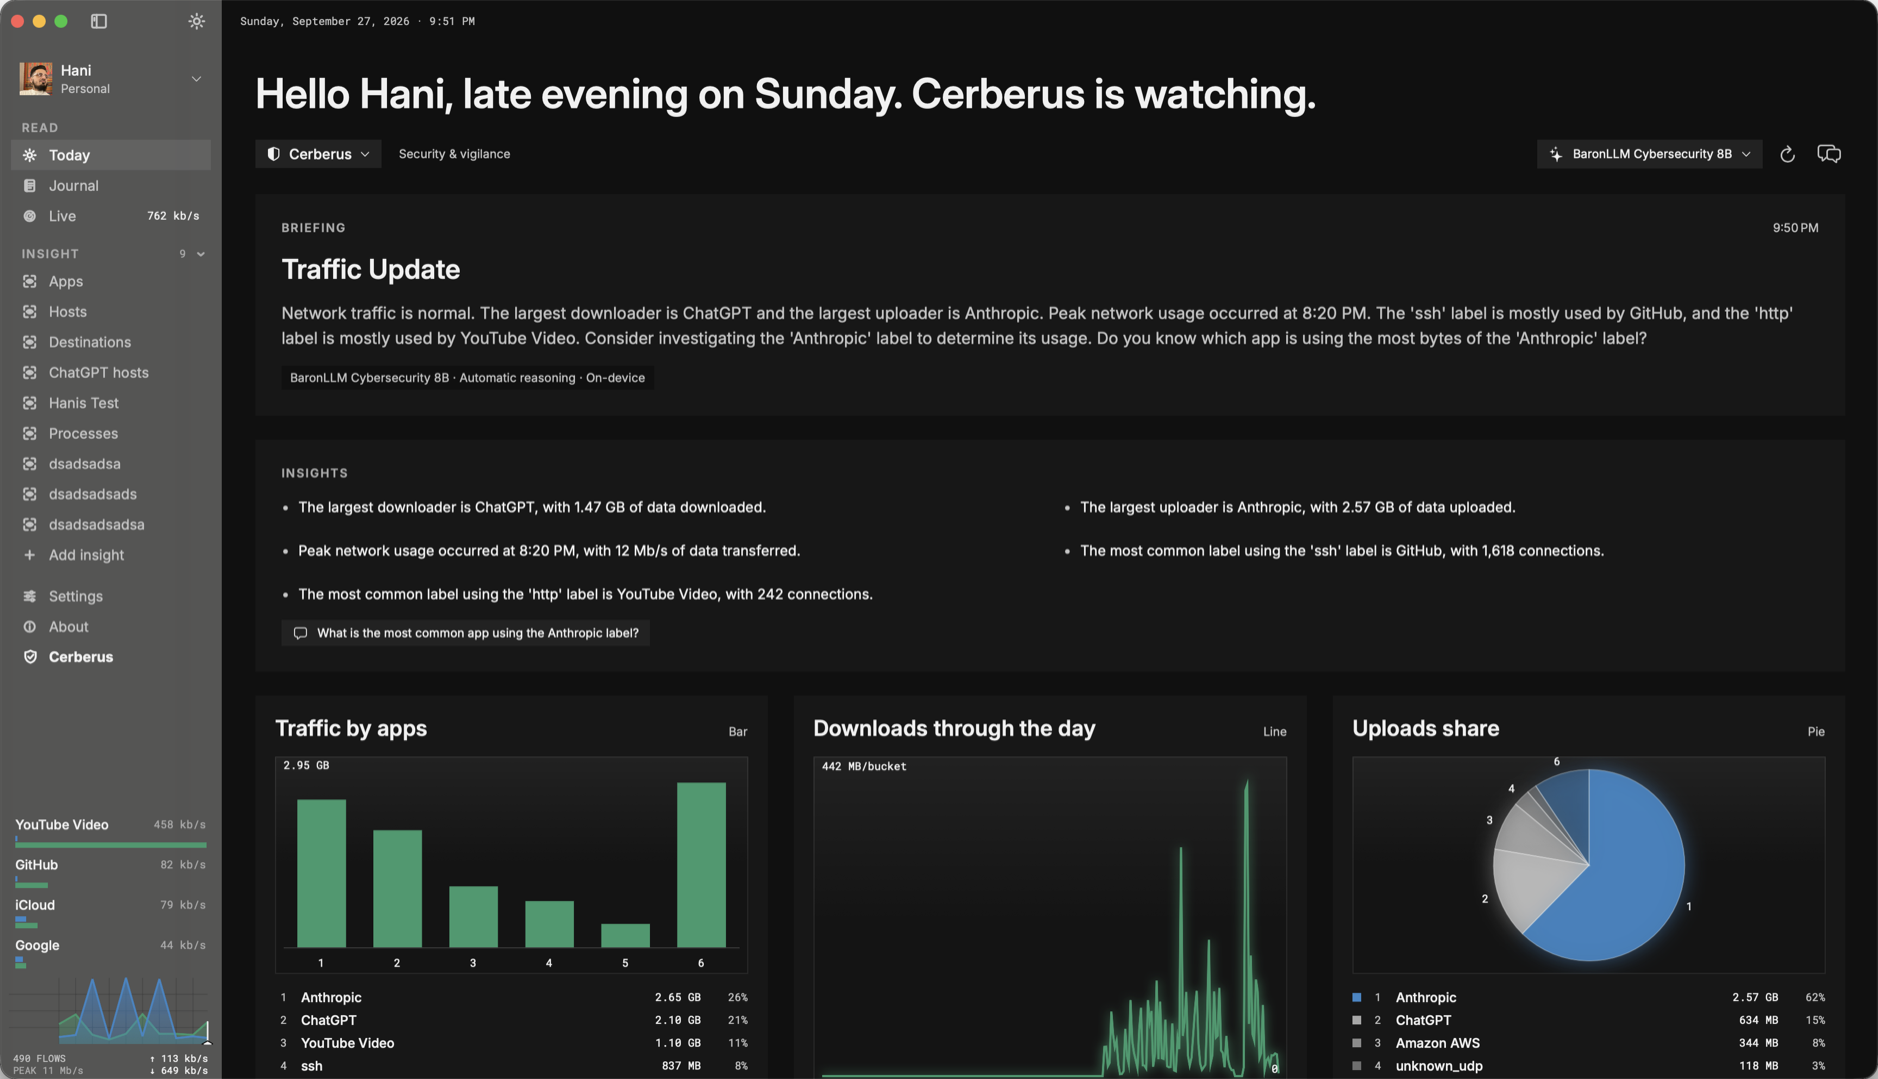Click the ssh row in Traffic by apps list
The height and width of the screenshot is (1079, 1878).
point(513,1066)
